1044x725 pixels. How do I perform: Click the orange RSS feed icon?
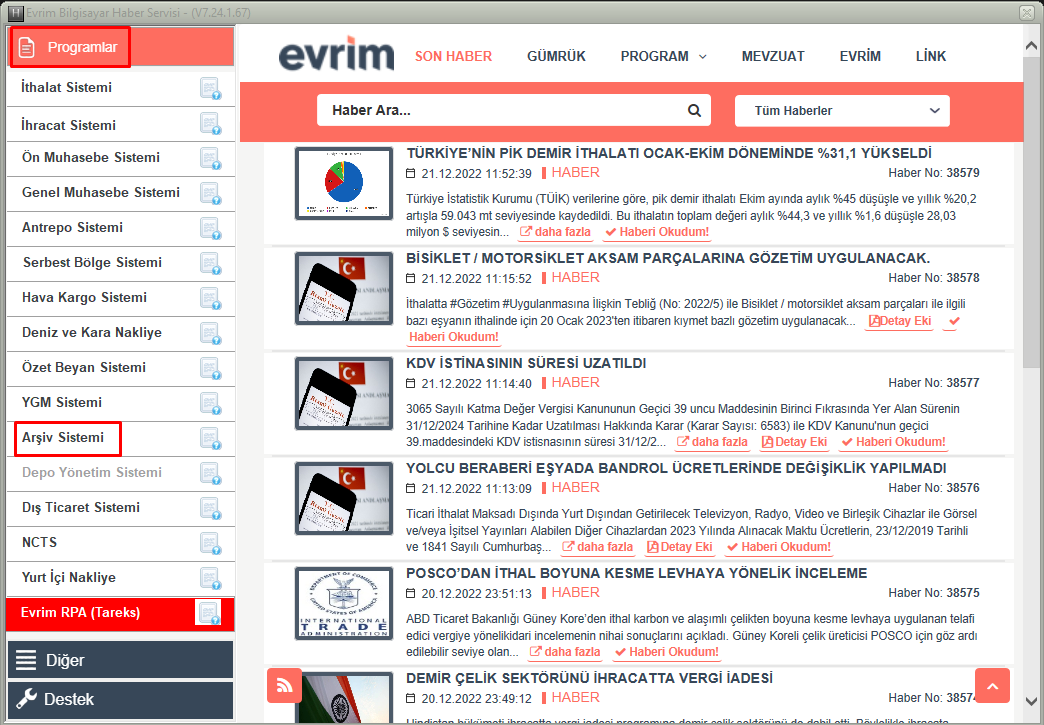point(284,686)
